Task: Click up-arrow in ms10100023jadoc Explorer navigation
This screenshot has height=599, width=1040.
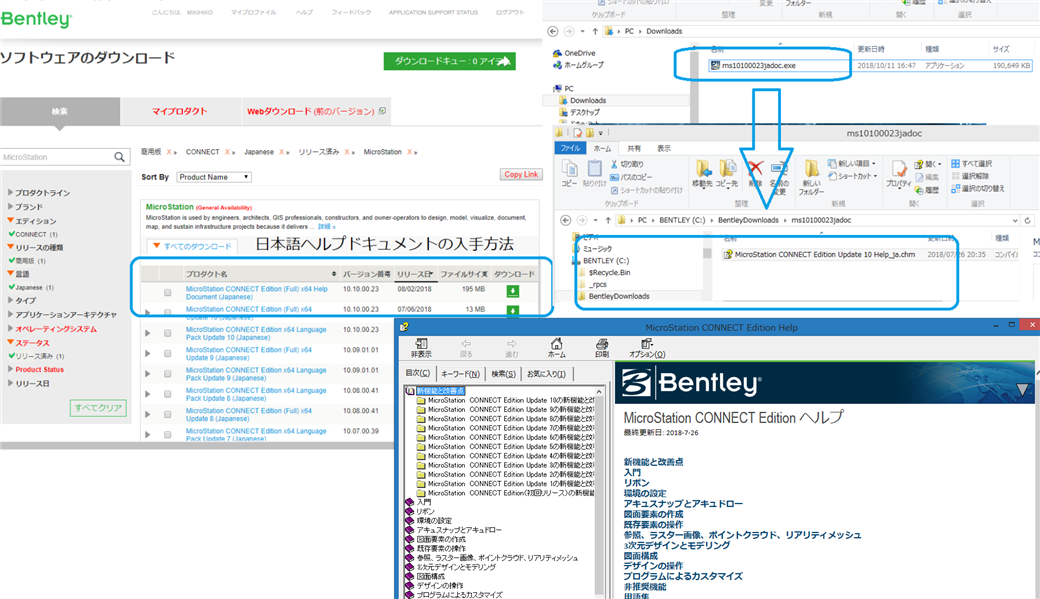Action: point(608,220)
